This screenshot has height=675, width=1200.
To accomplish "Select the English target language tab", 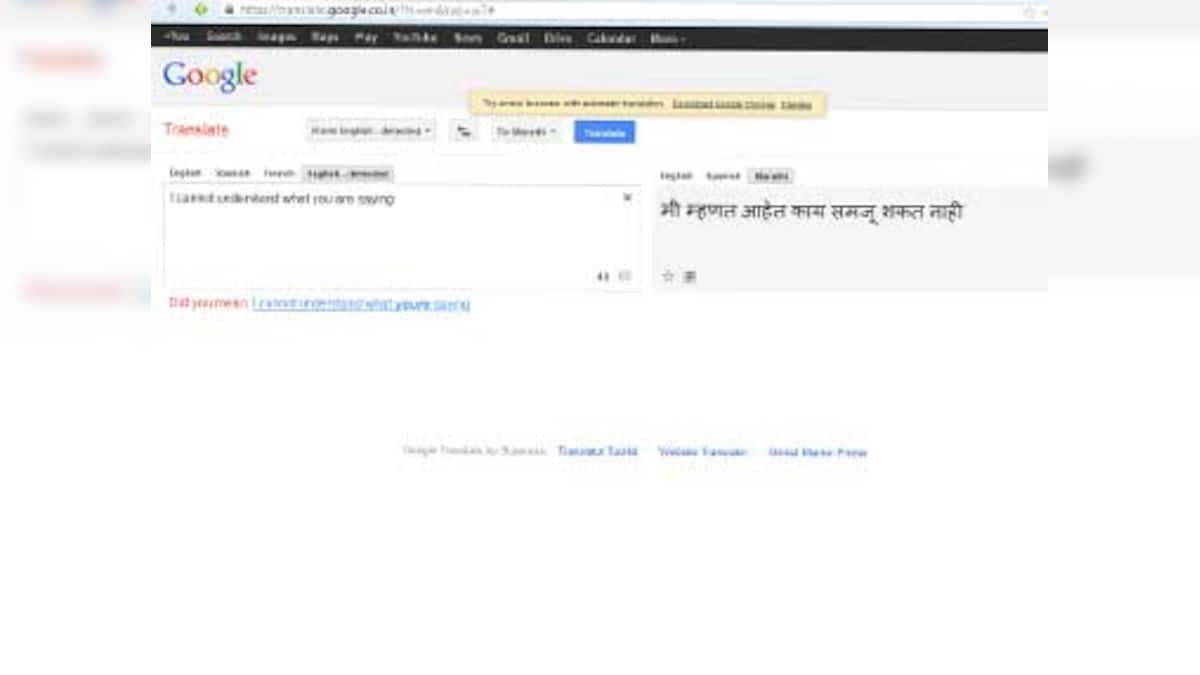I will [676, 176].
